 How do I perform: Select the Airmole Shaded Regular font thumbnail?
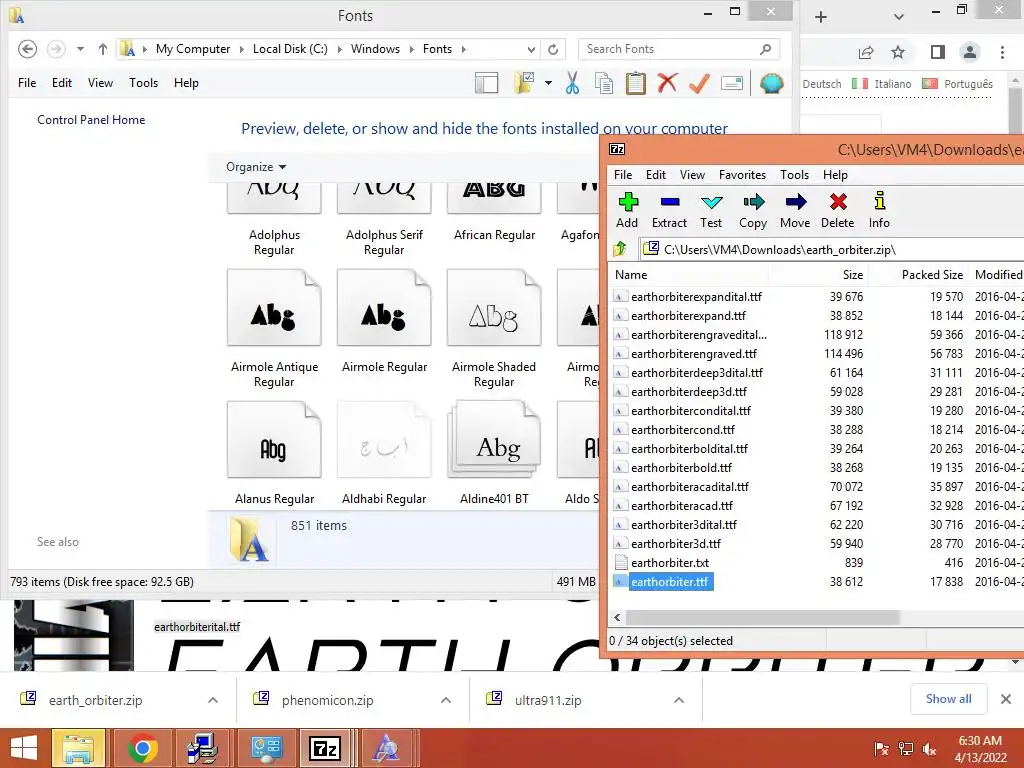tap(494, 308)
